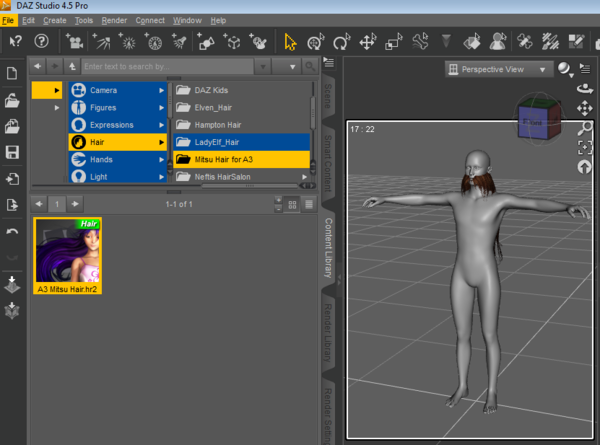Viewport: 600px width, 445px height.
Task: Switch to the Smart Content tab
Action: pyautogui.click(x=328, y=162)
